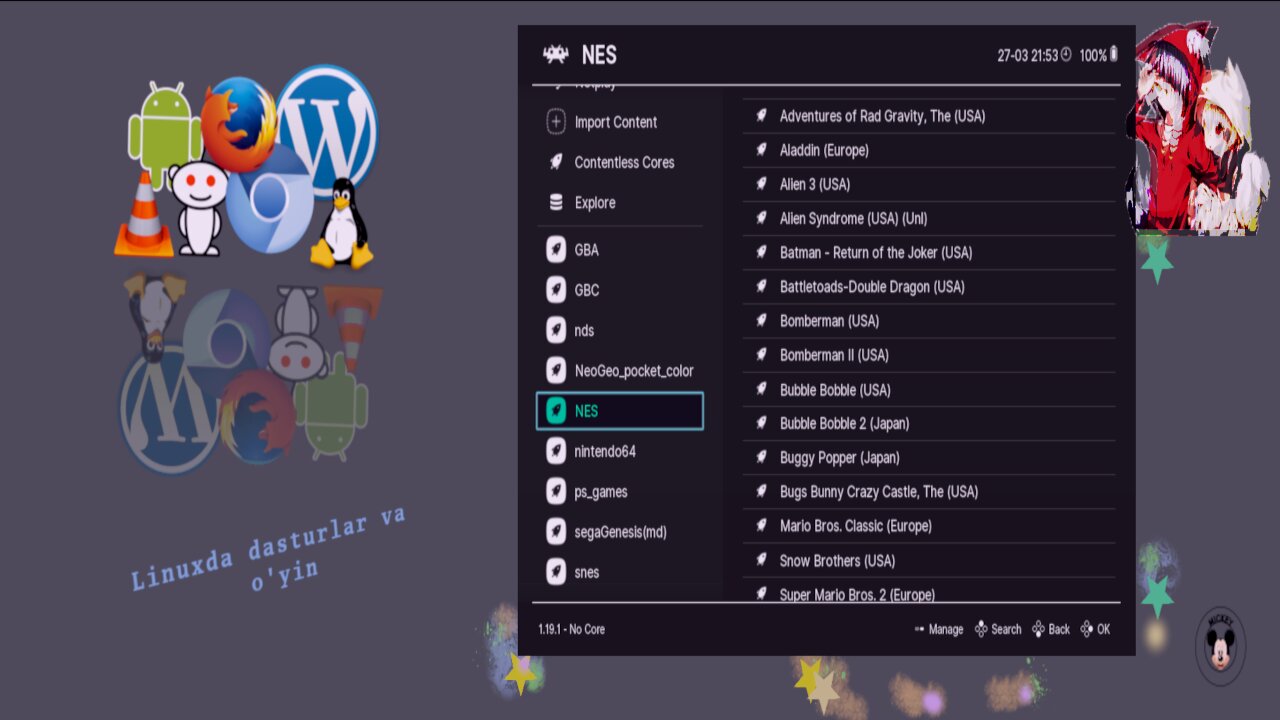
Task: Click the nintendo64 playlist icon
Action: pos(556,451)
